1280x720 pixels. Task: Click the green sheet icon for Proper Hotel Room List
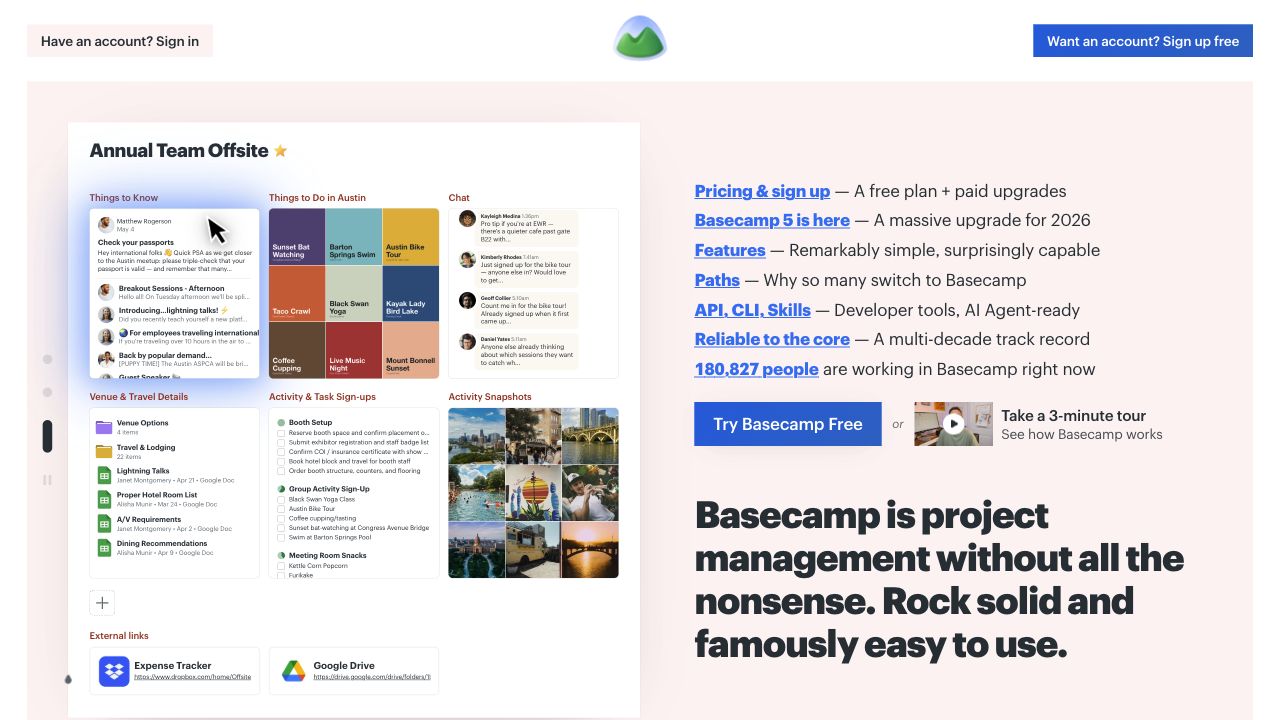[x=104, y=499]
